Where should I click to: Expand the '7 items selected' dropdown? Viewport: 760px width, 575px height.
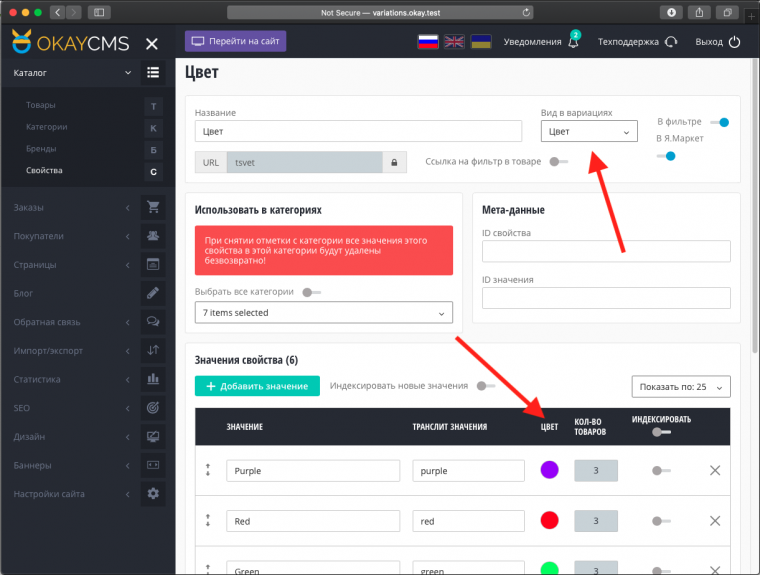[x=323, y=313]
